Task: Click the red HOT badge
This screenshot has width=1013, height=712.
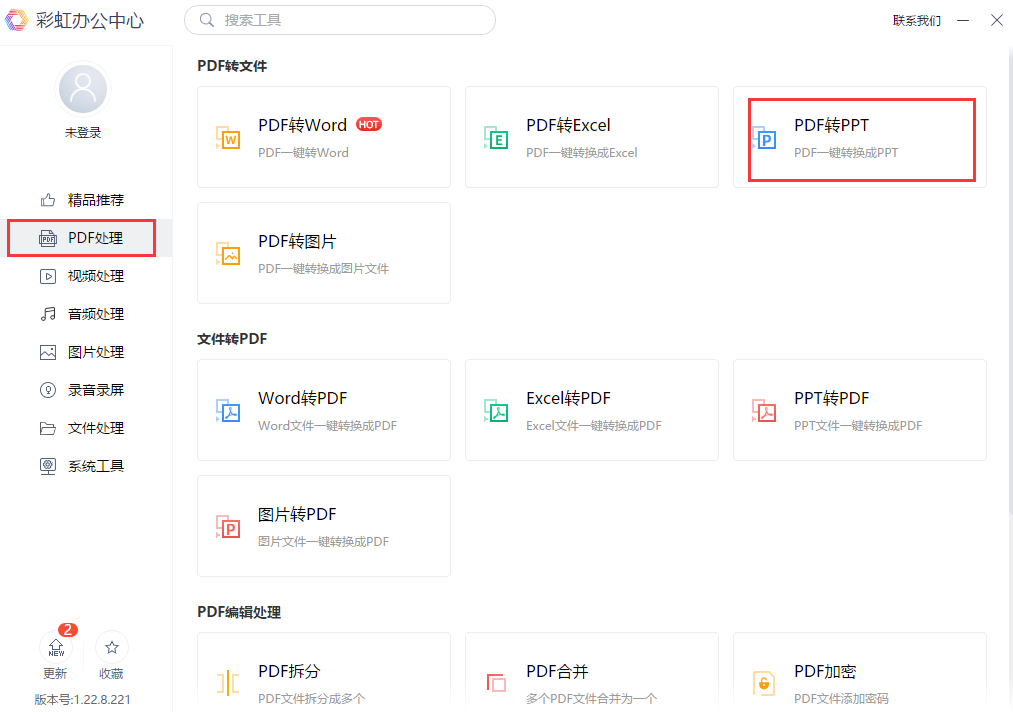Action: (369, 125)
